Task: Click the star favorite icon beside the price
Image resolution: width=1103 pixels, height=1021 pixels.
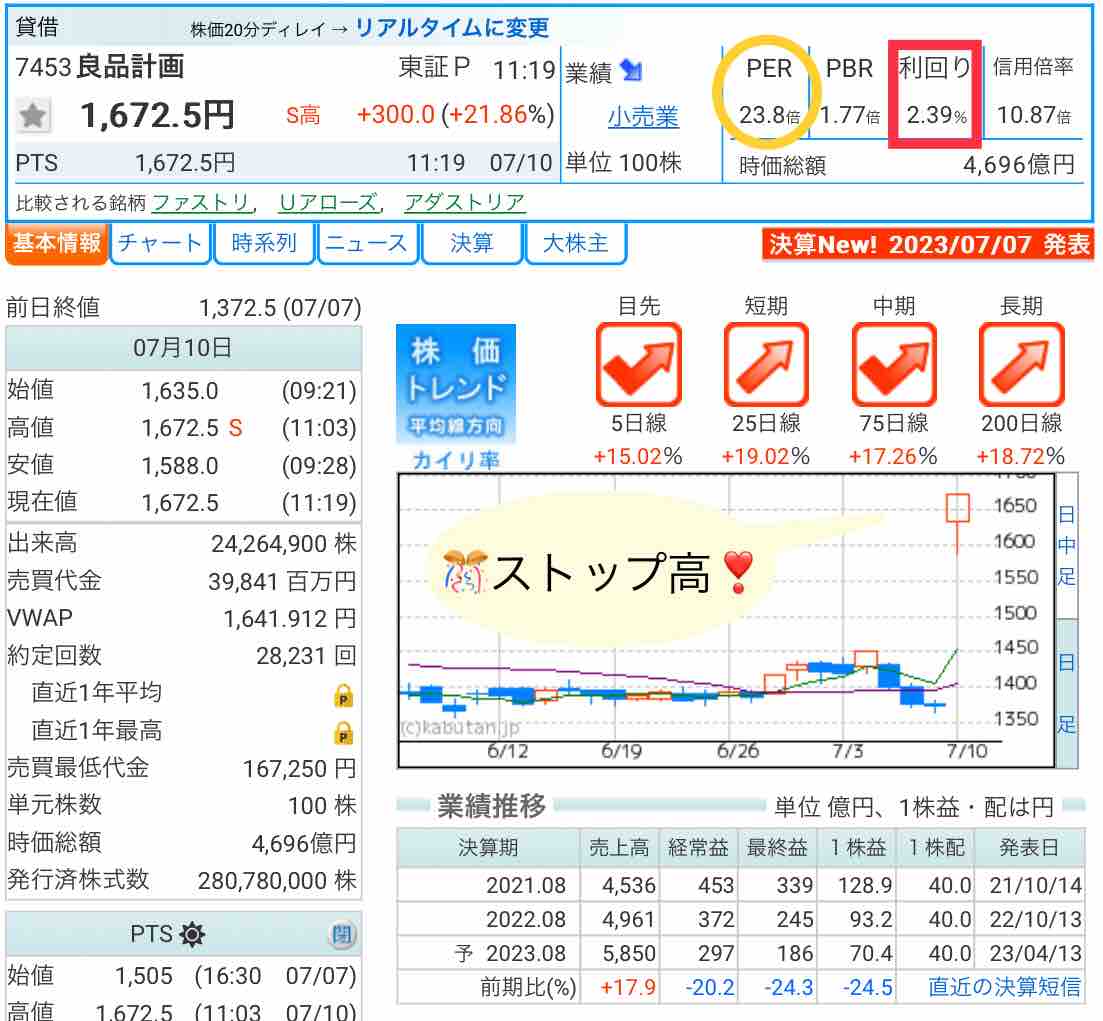Action: click(33, 115)
